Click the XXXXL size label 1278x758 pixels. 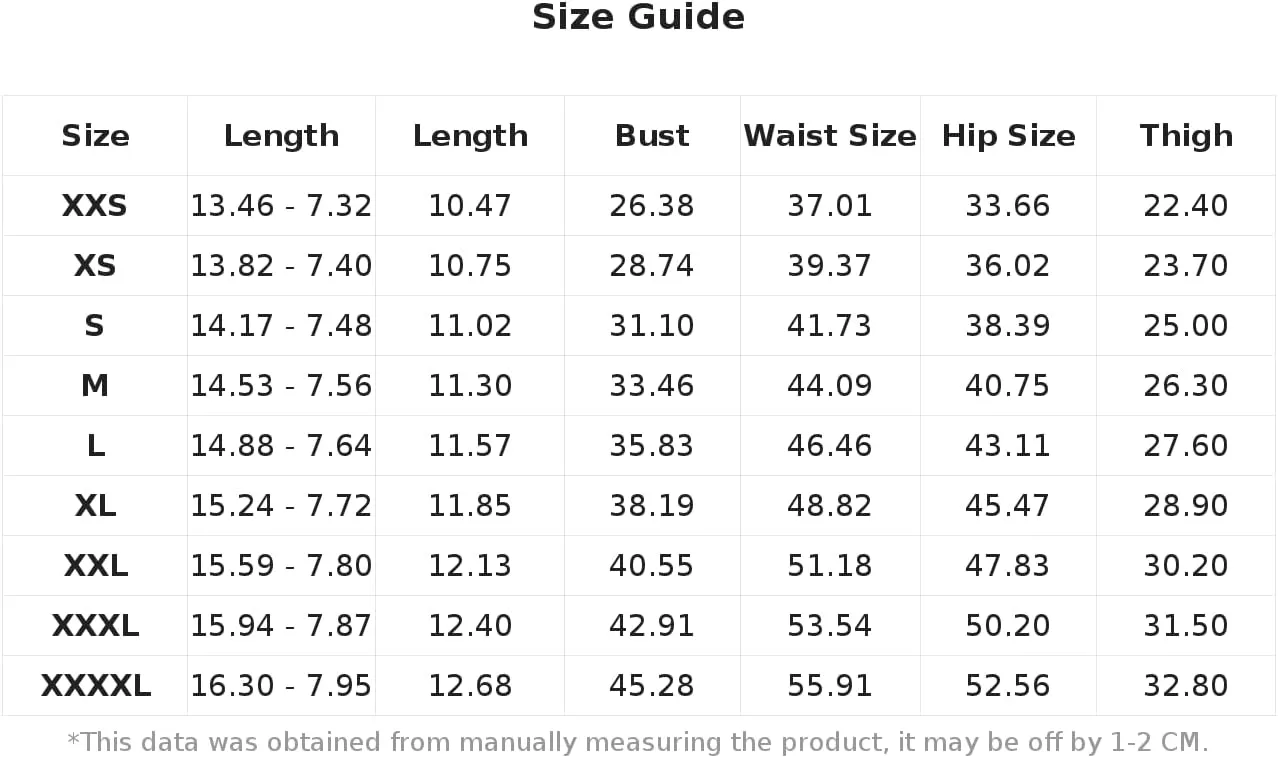[x=95, y=686]
